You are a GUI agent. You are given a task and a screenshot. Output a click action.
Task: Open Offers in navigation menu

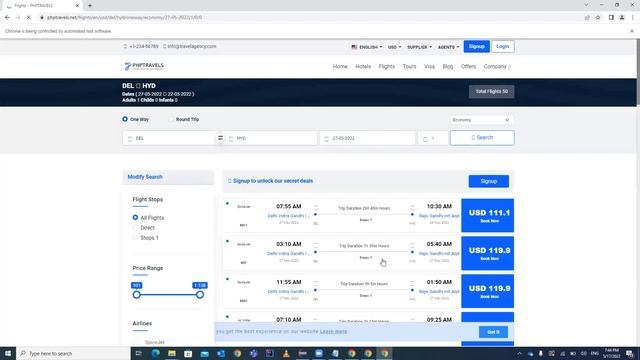(x=469, y=67)
